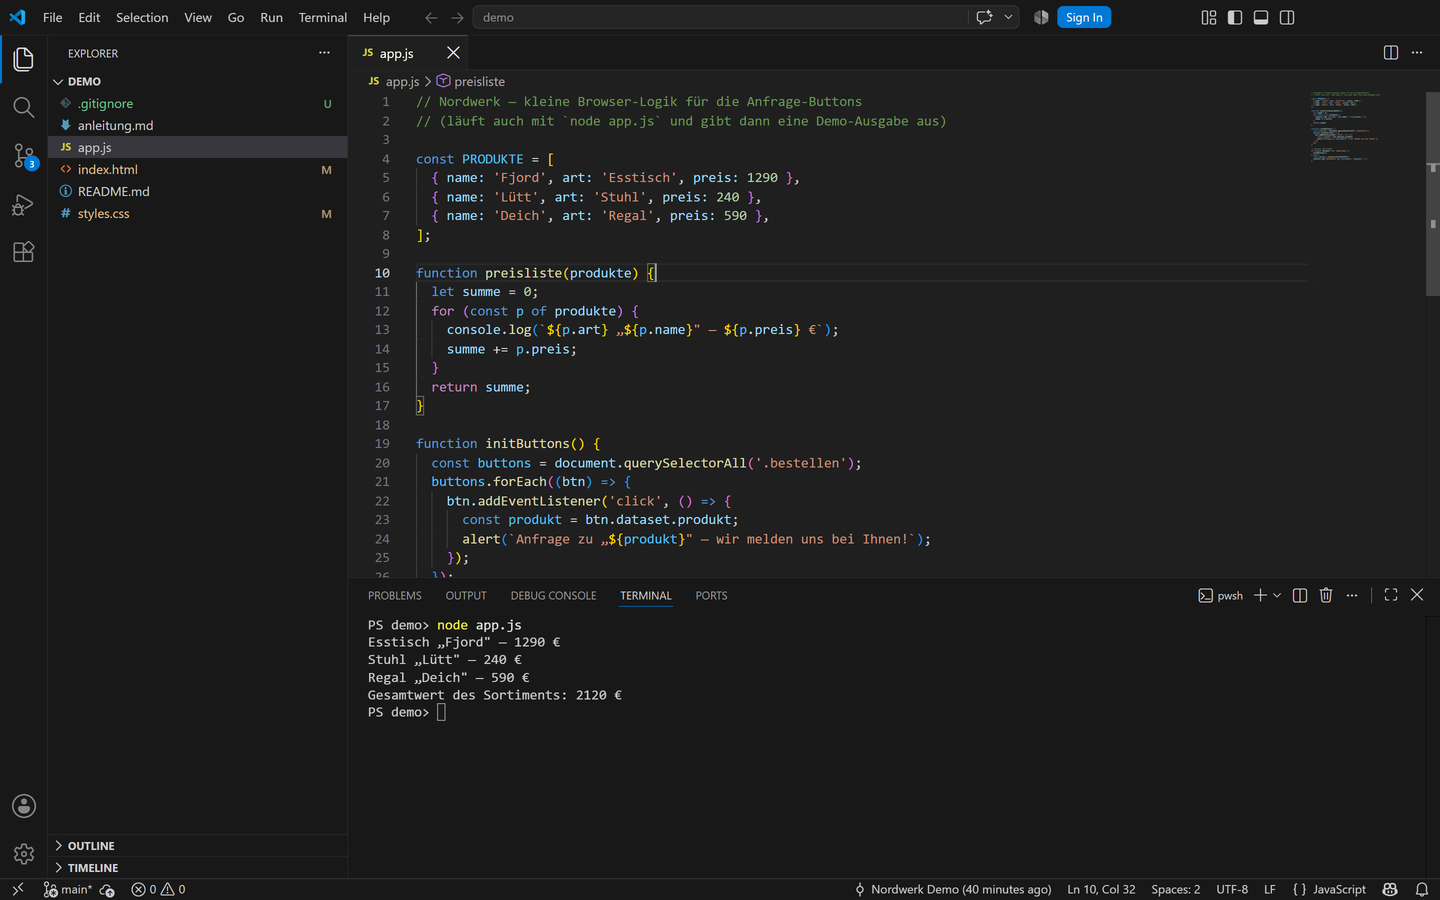Viewport: 1440px width, 900px height.
Task: Click the pwsh terminal profile label
Action: point(1221,595)
